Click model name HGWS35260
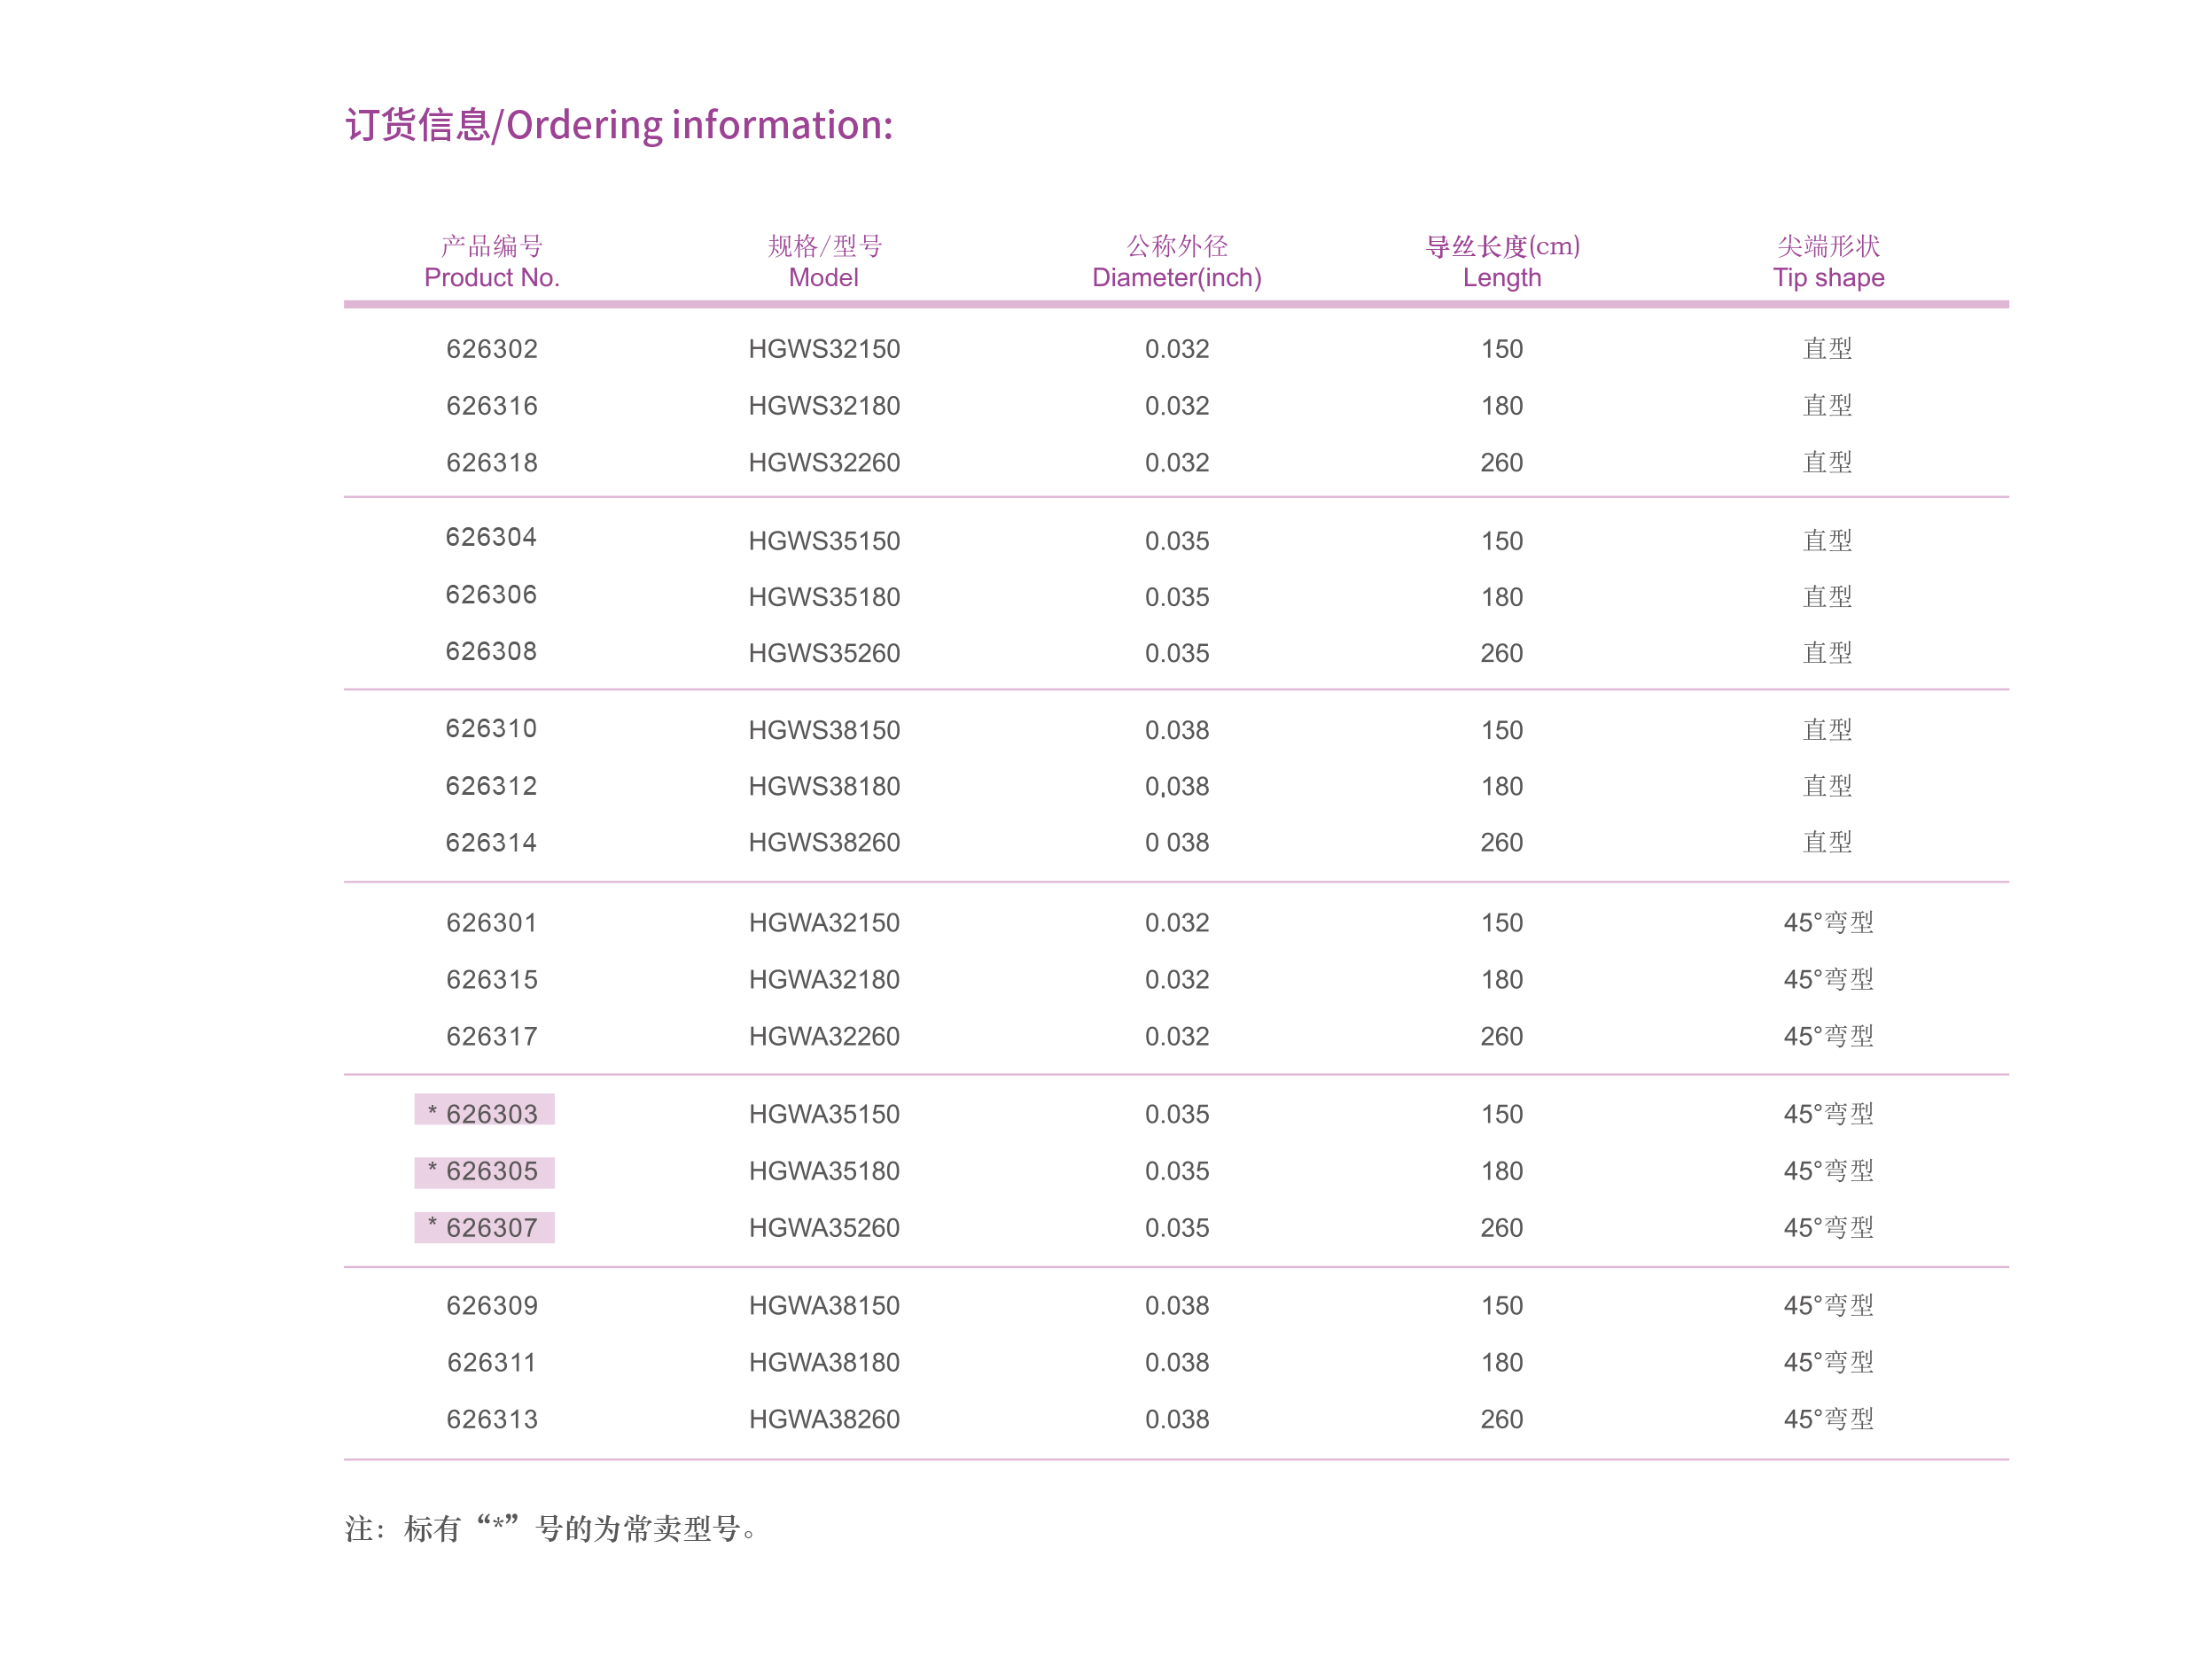 coord(824,653)
